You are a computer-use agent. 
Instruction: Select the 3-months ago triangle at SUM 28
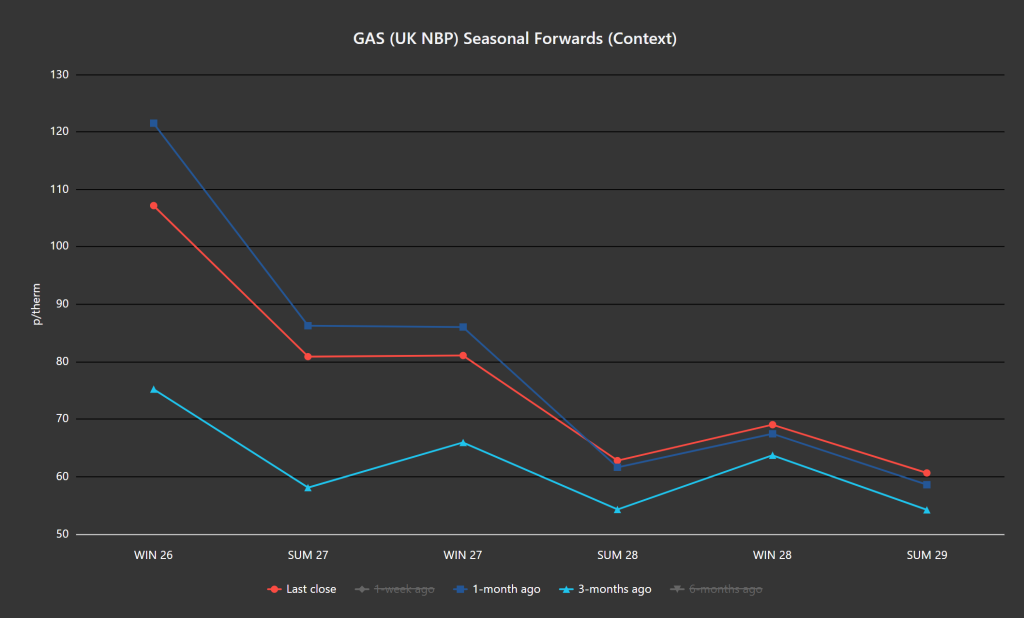[x=617, y=509]
